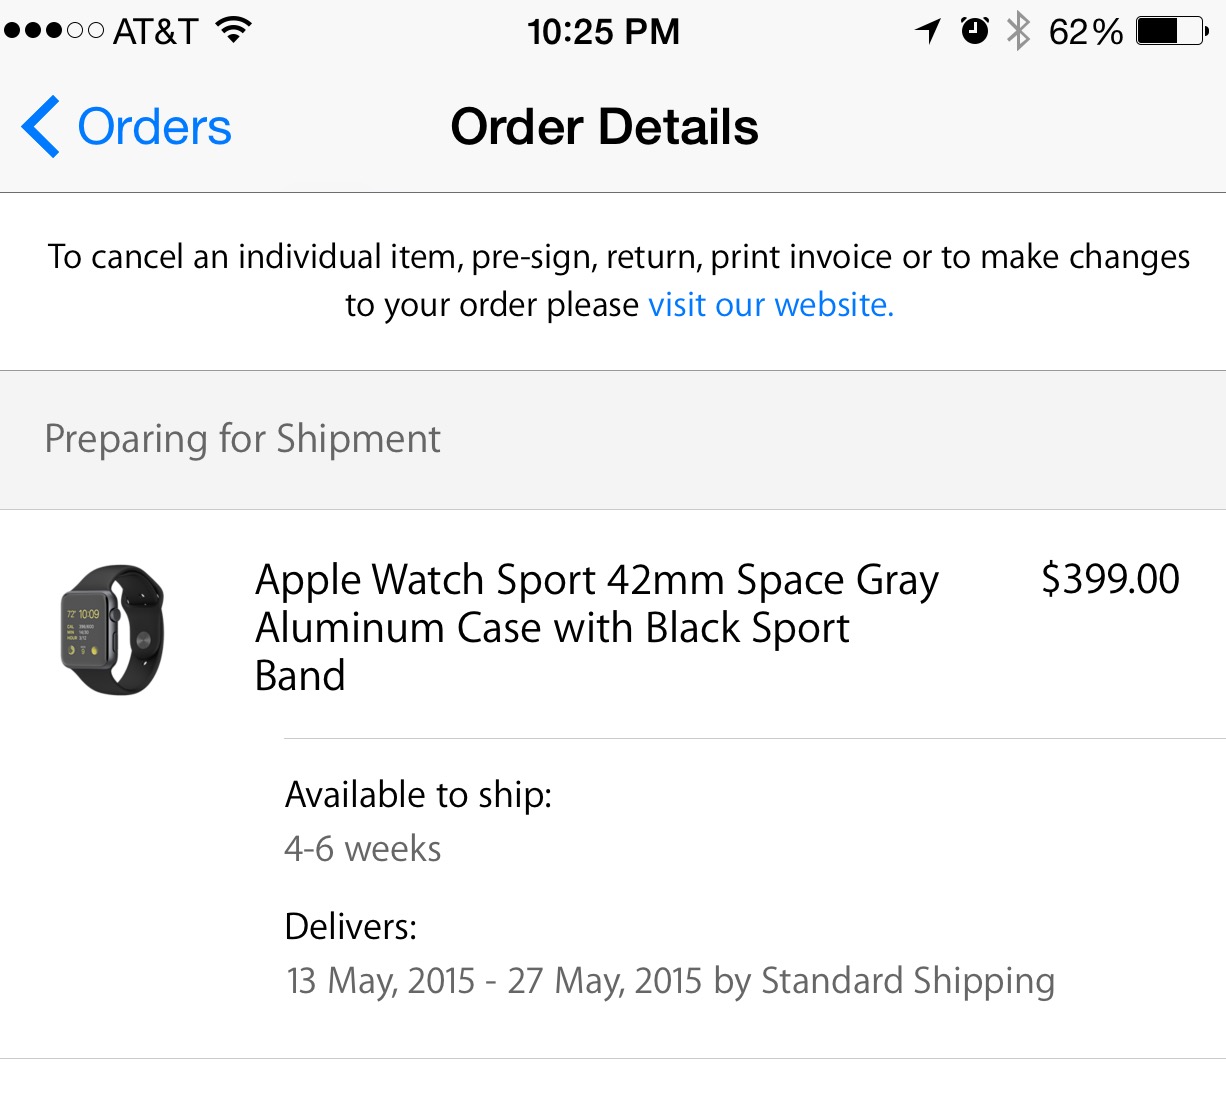Image resolution: width=1226 pixels, height=1098 pixels.
Task: Tap the Available to ship label
Action: [418, 795]
